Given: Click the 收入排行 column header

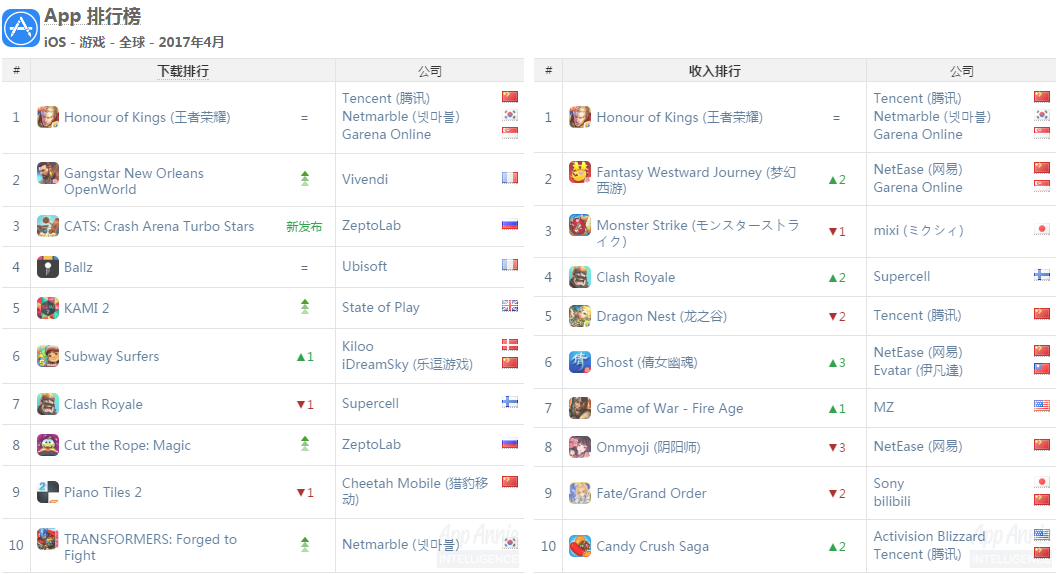Looking at the screenshot, I should tap(715, 71).
